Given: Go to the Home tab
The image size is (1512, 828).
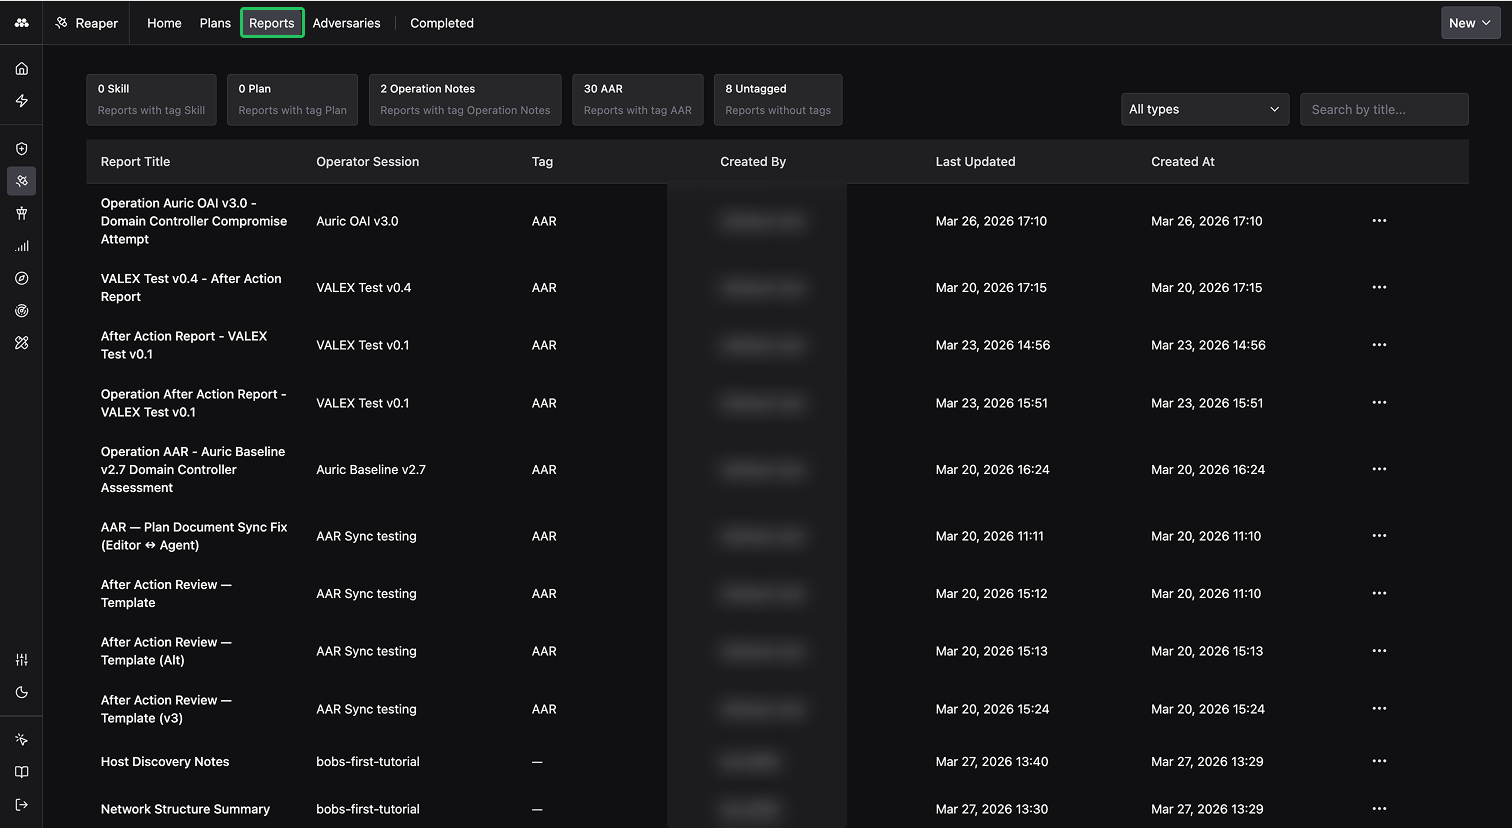Looking at the screenshot, I should click(164, 23).
